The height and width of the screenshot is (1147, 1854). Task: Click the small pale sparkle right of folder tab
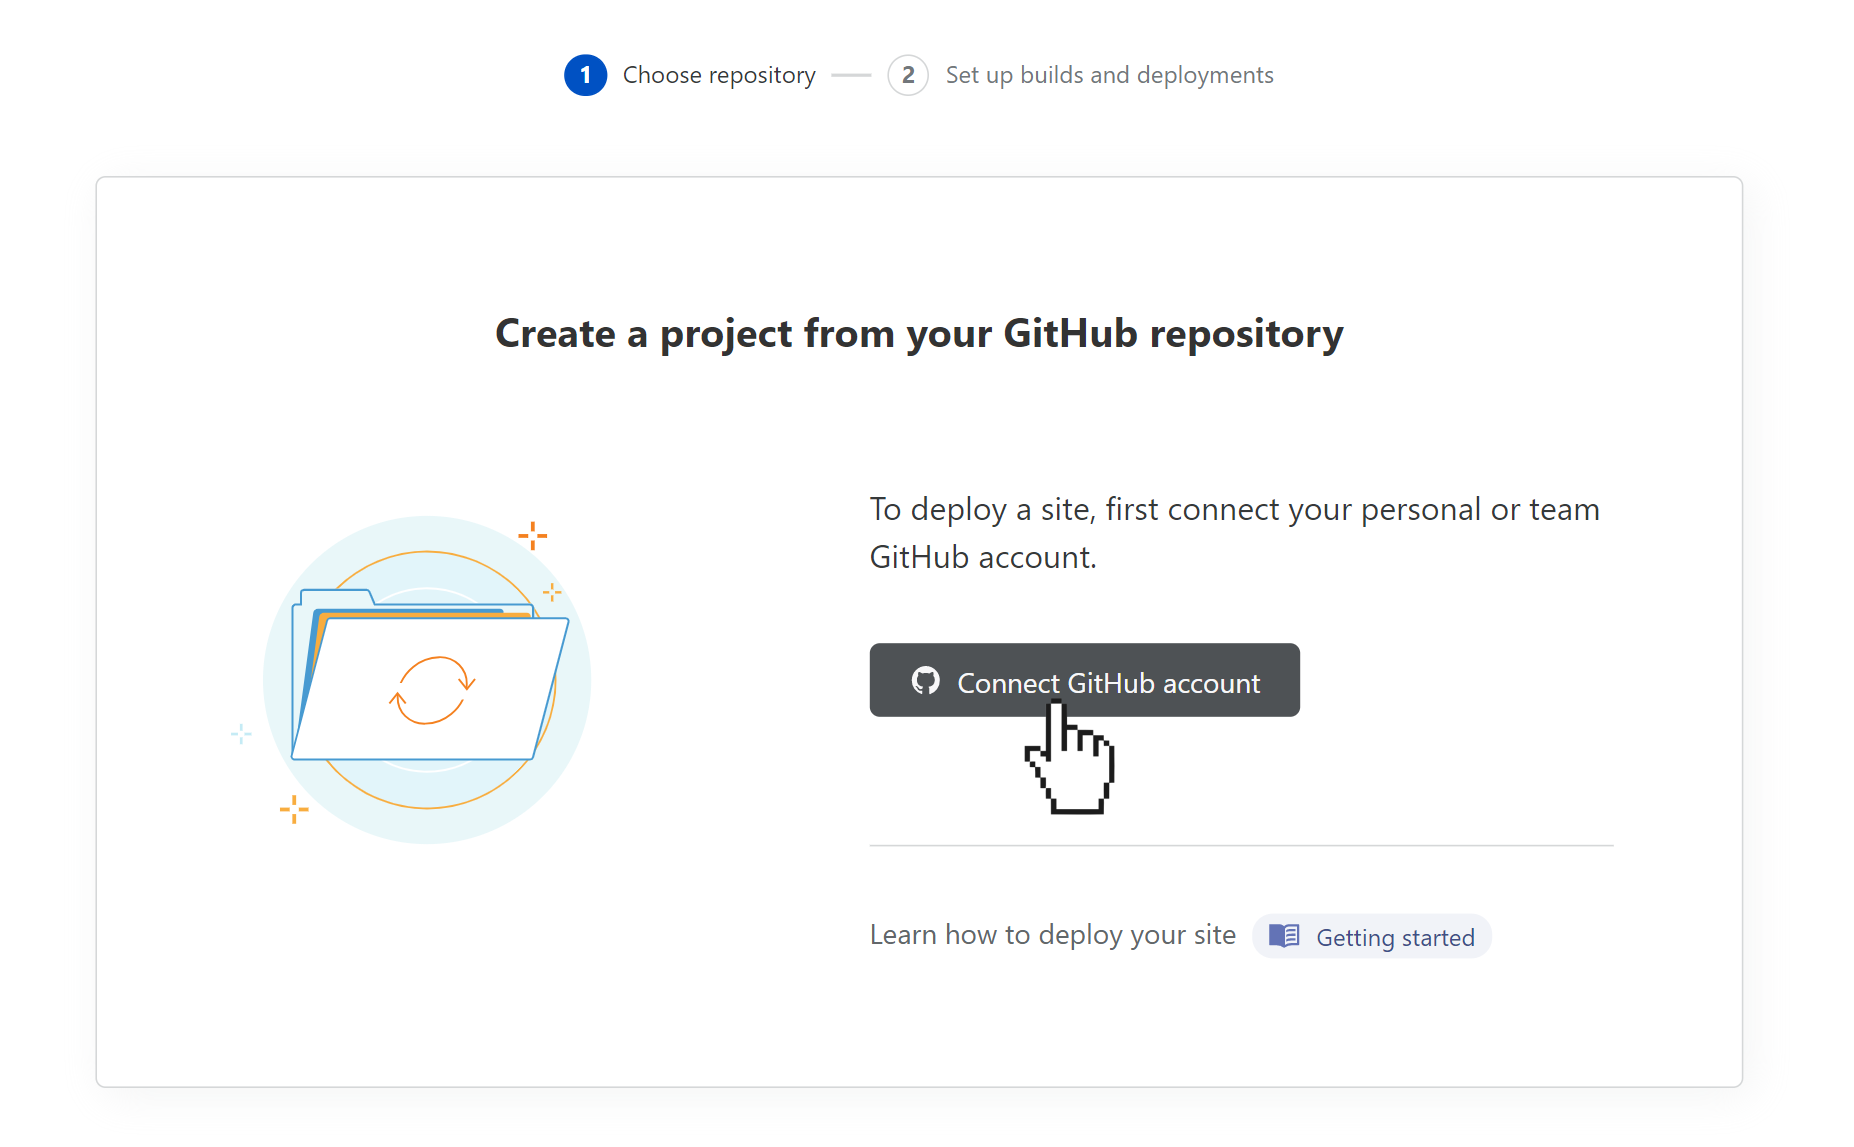pyautogui.click(x=552, y=592)
